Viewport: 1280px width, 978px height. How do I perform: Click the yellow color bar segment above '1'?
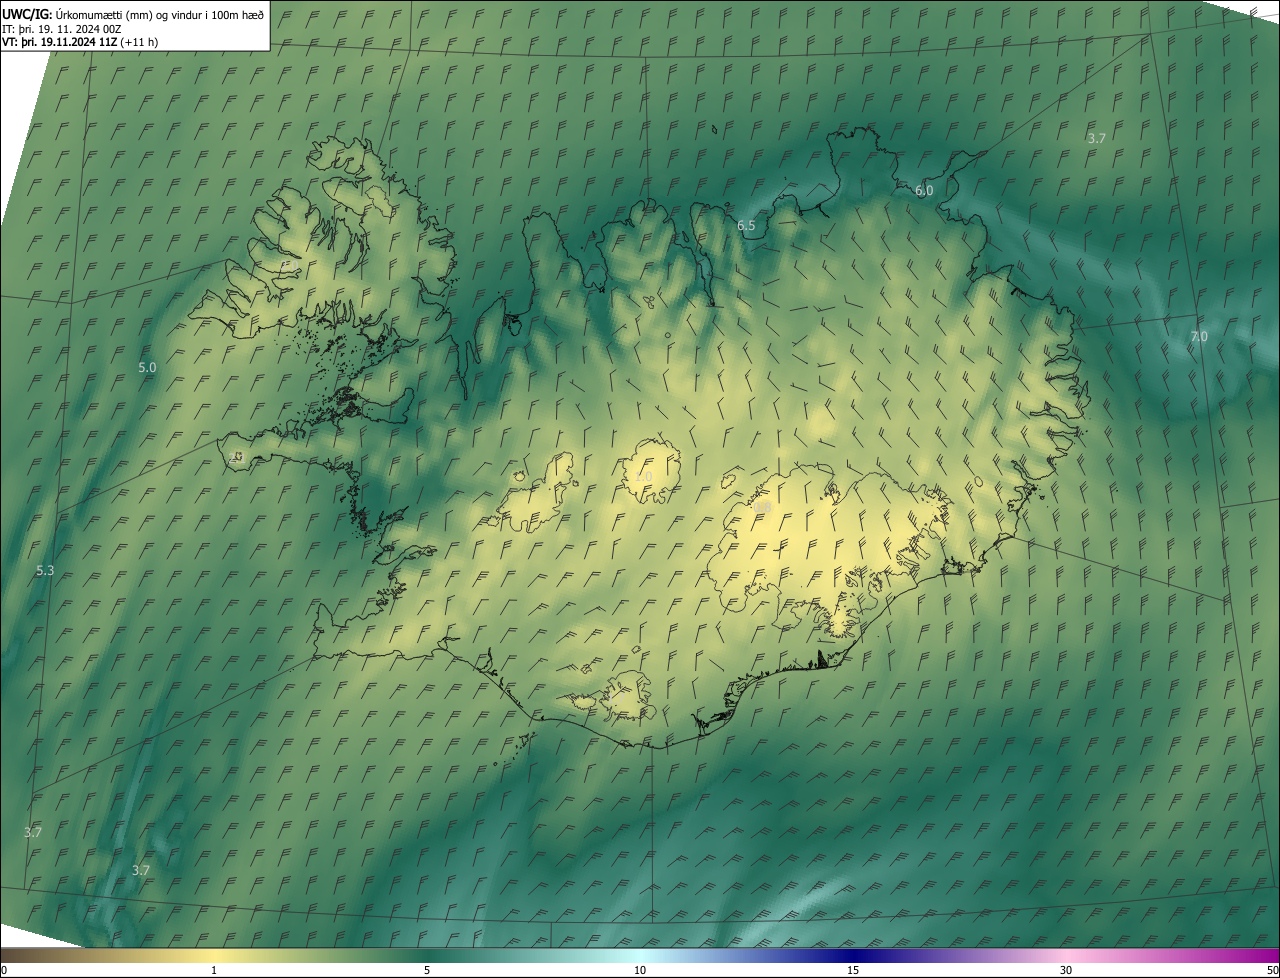point(214,956)
